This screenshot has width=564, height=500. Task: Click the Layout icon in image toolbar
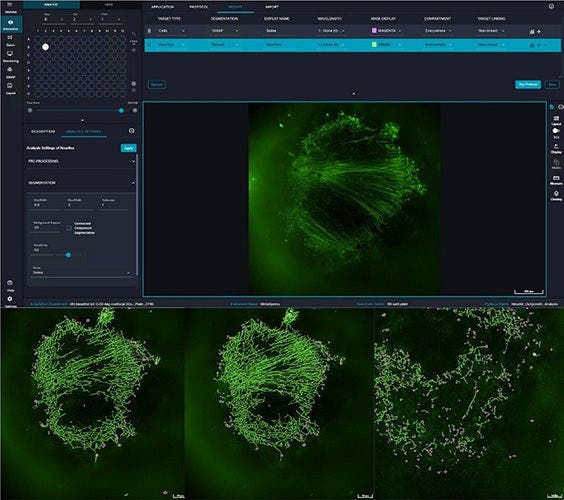556,120
